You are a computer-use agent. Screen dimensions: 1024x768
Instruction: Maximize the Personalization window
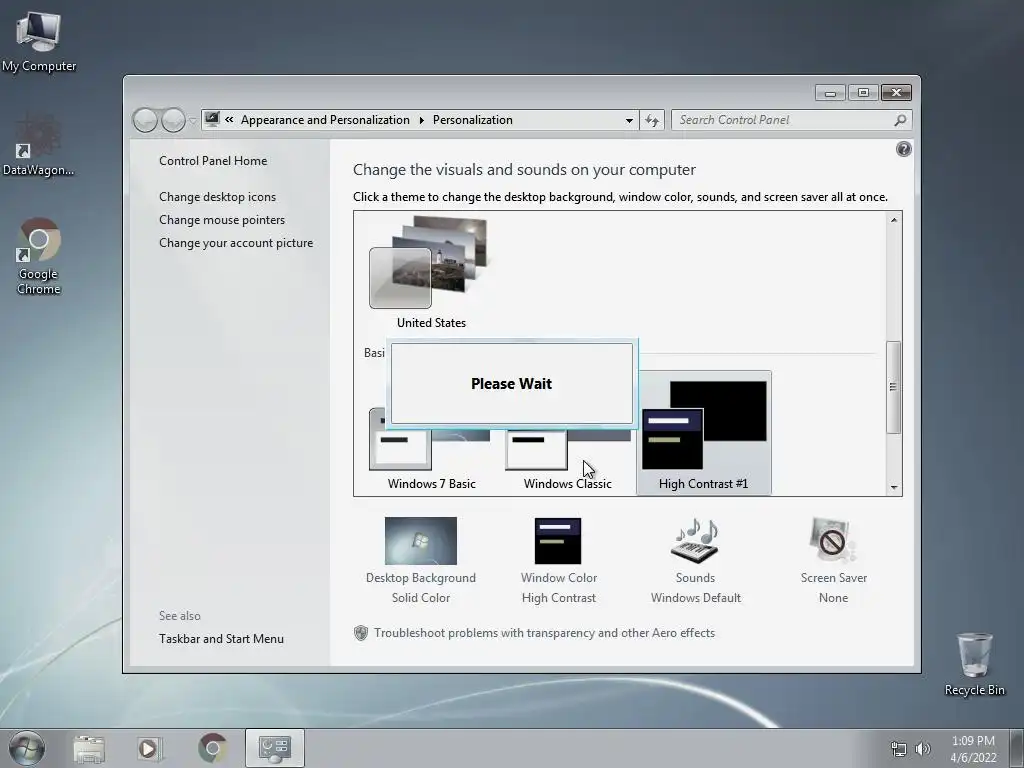point(863,93)
